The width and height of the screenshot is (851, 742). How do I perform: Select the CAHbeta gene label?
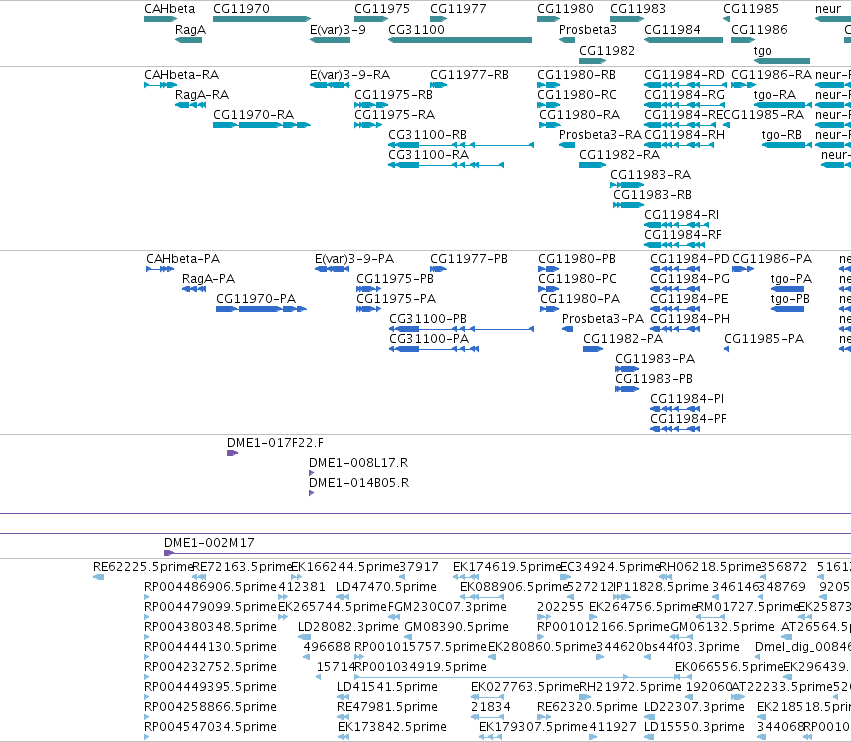point(169,9)
